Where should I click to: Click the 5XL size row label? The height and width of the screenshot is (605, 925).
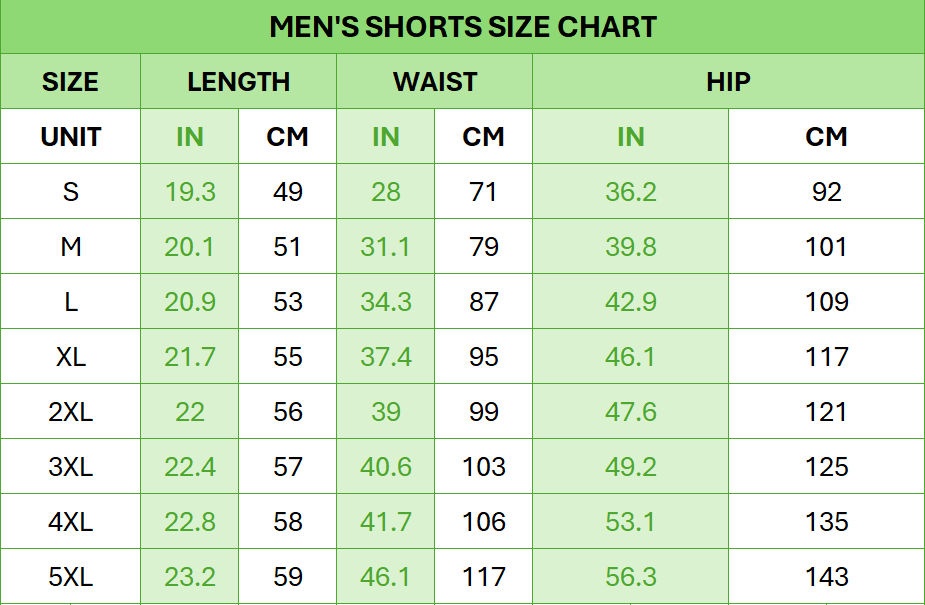pos(70,577)
